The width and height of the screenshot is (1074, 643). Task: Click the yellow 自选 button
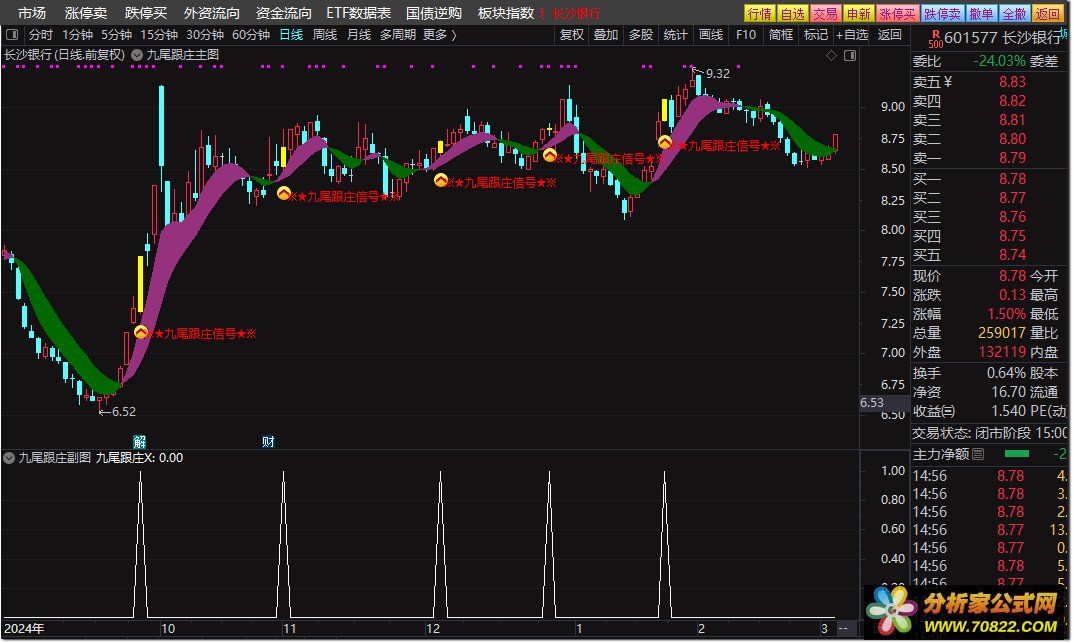click(792, 14)
